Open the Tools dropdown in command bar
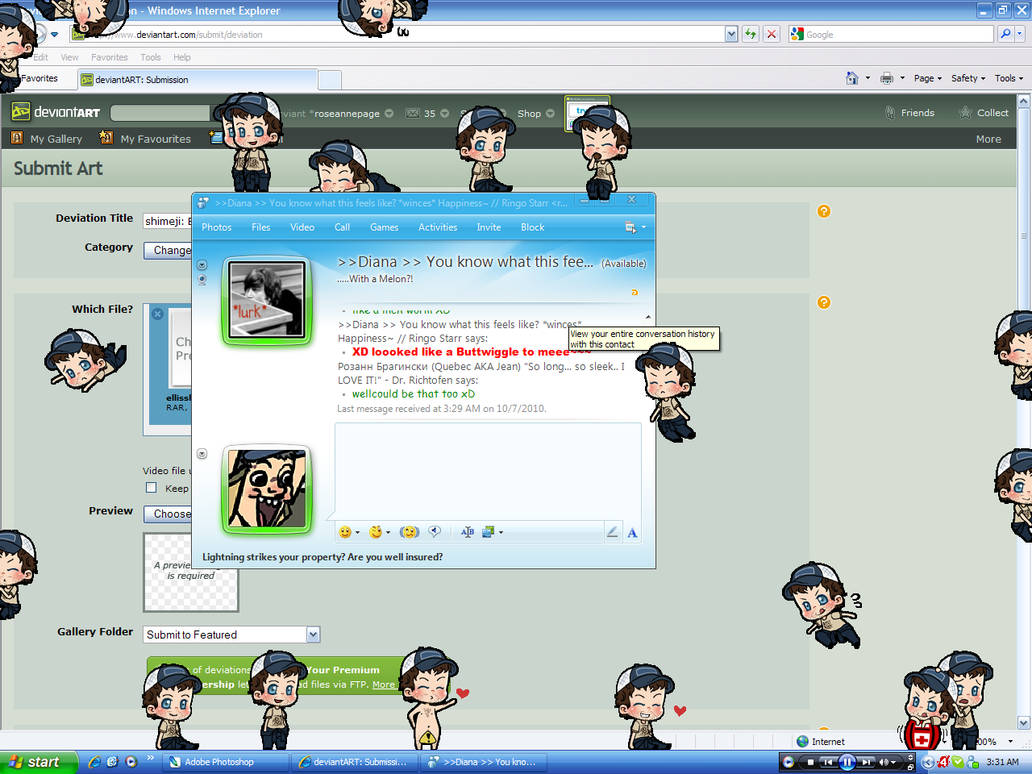1032x774 pixels. tap(1008, 78)
